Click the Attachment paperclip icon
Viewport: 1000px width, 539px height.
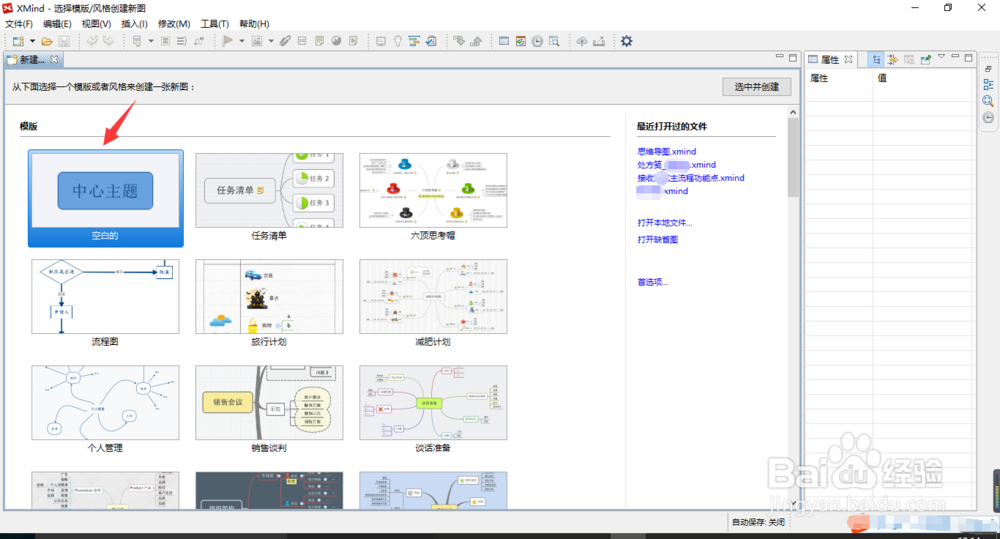(x=285, y=41)
